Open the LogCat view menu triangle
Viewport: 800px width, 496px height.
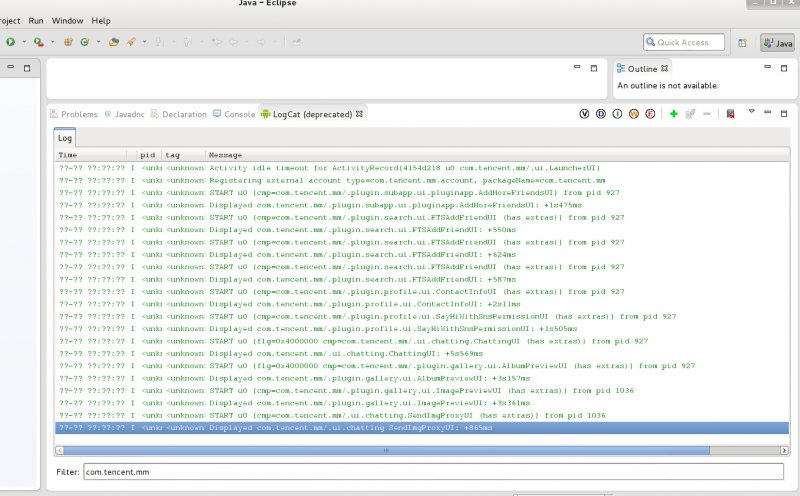point(751,111)
